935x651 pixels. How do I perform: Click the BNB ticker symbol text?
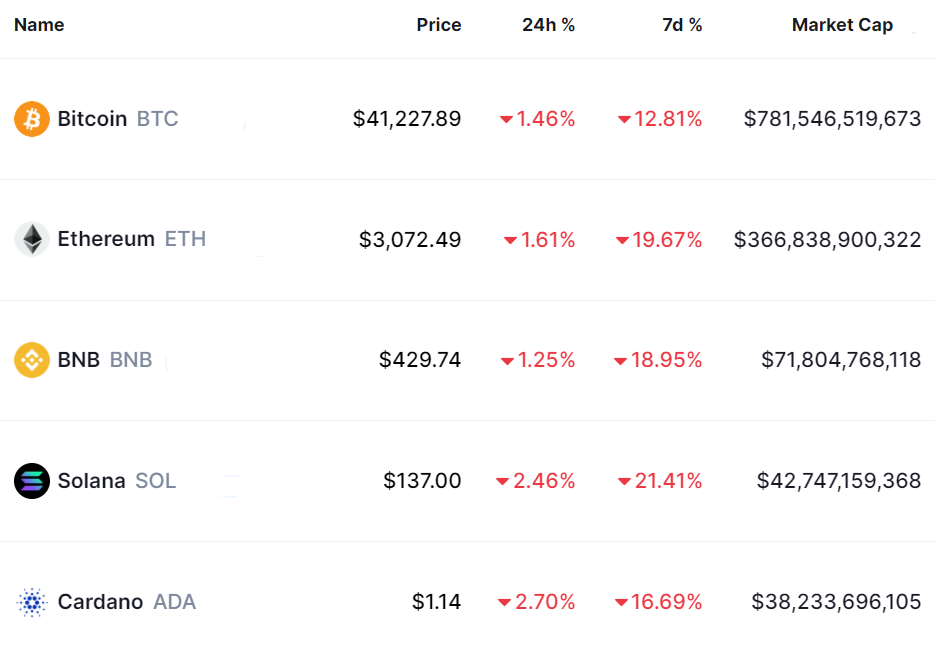click(131, 360)
